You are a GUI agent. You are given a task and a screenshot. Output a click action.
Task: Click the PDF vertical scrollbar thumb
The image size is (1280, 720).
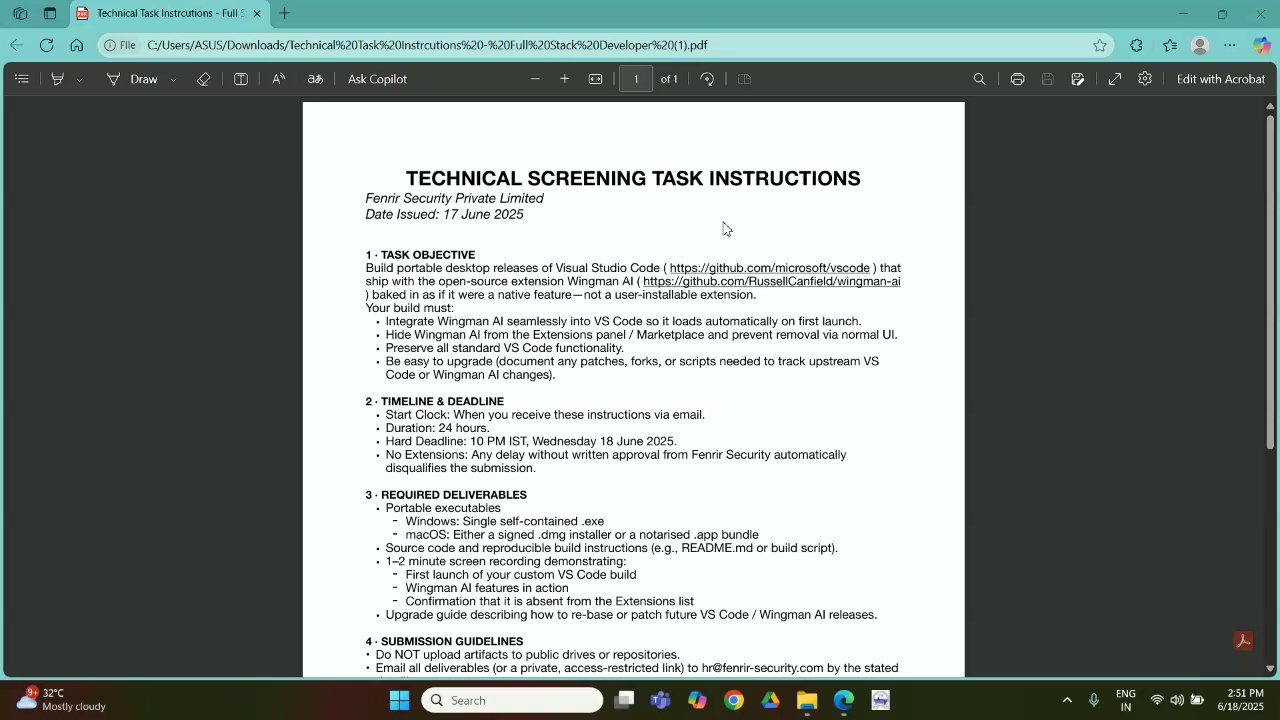1271,280
